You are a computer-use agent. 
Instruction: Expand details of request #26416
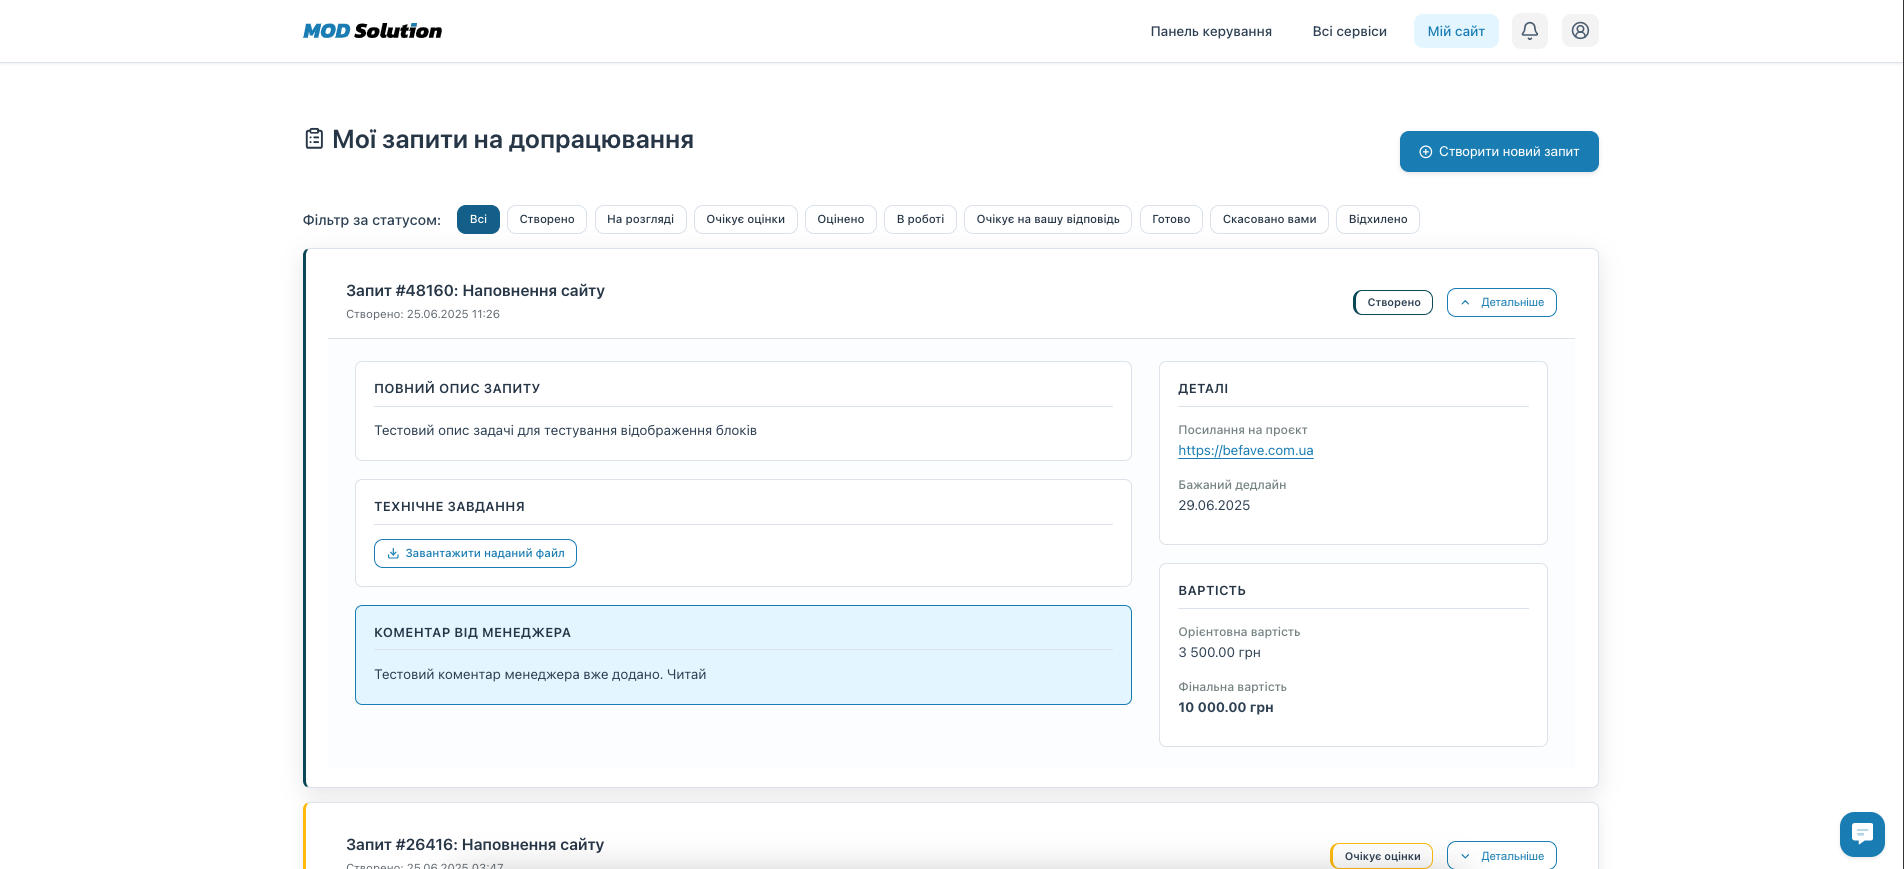[1501, 856]
